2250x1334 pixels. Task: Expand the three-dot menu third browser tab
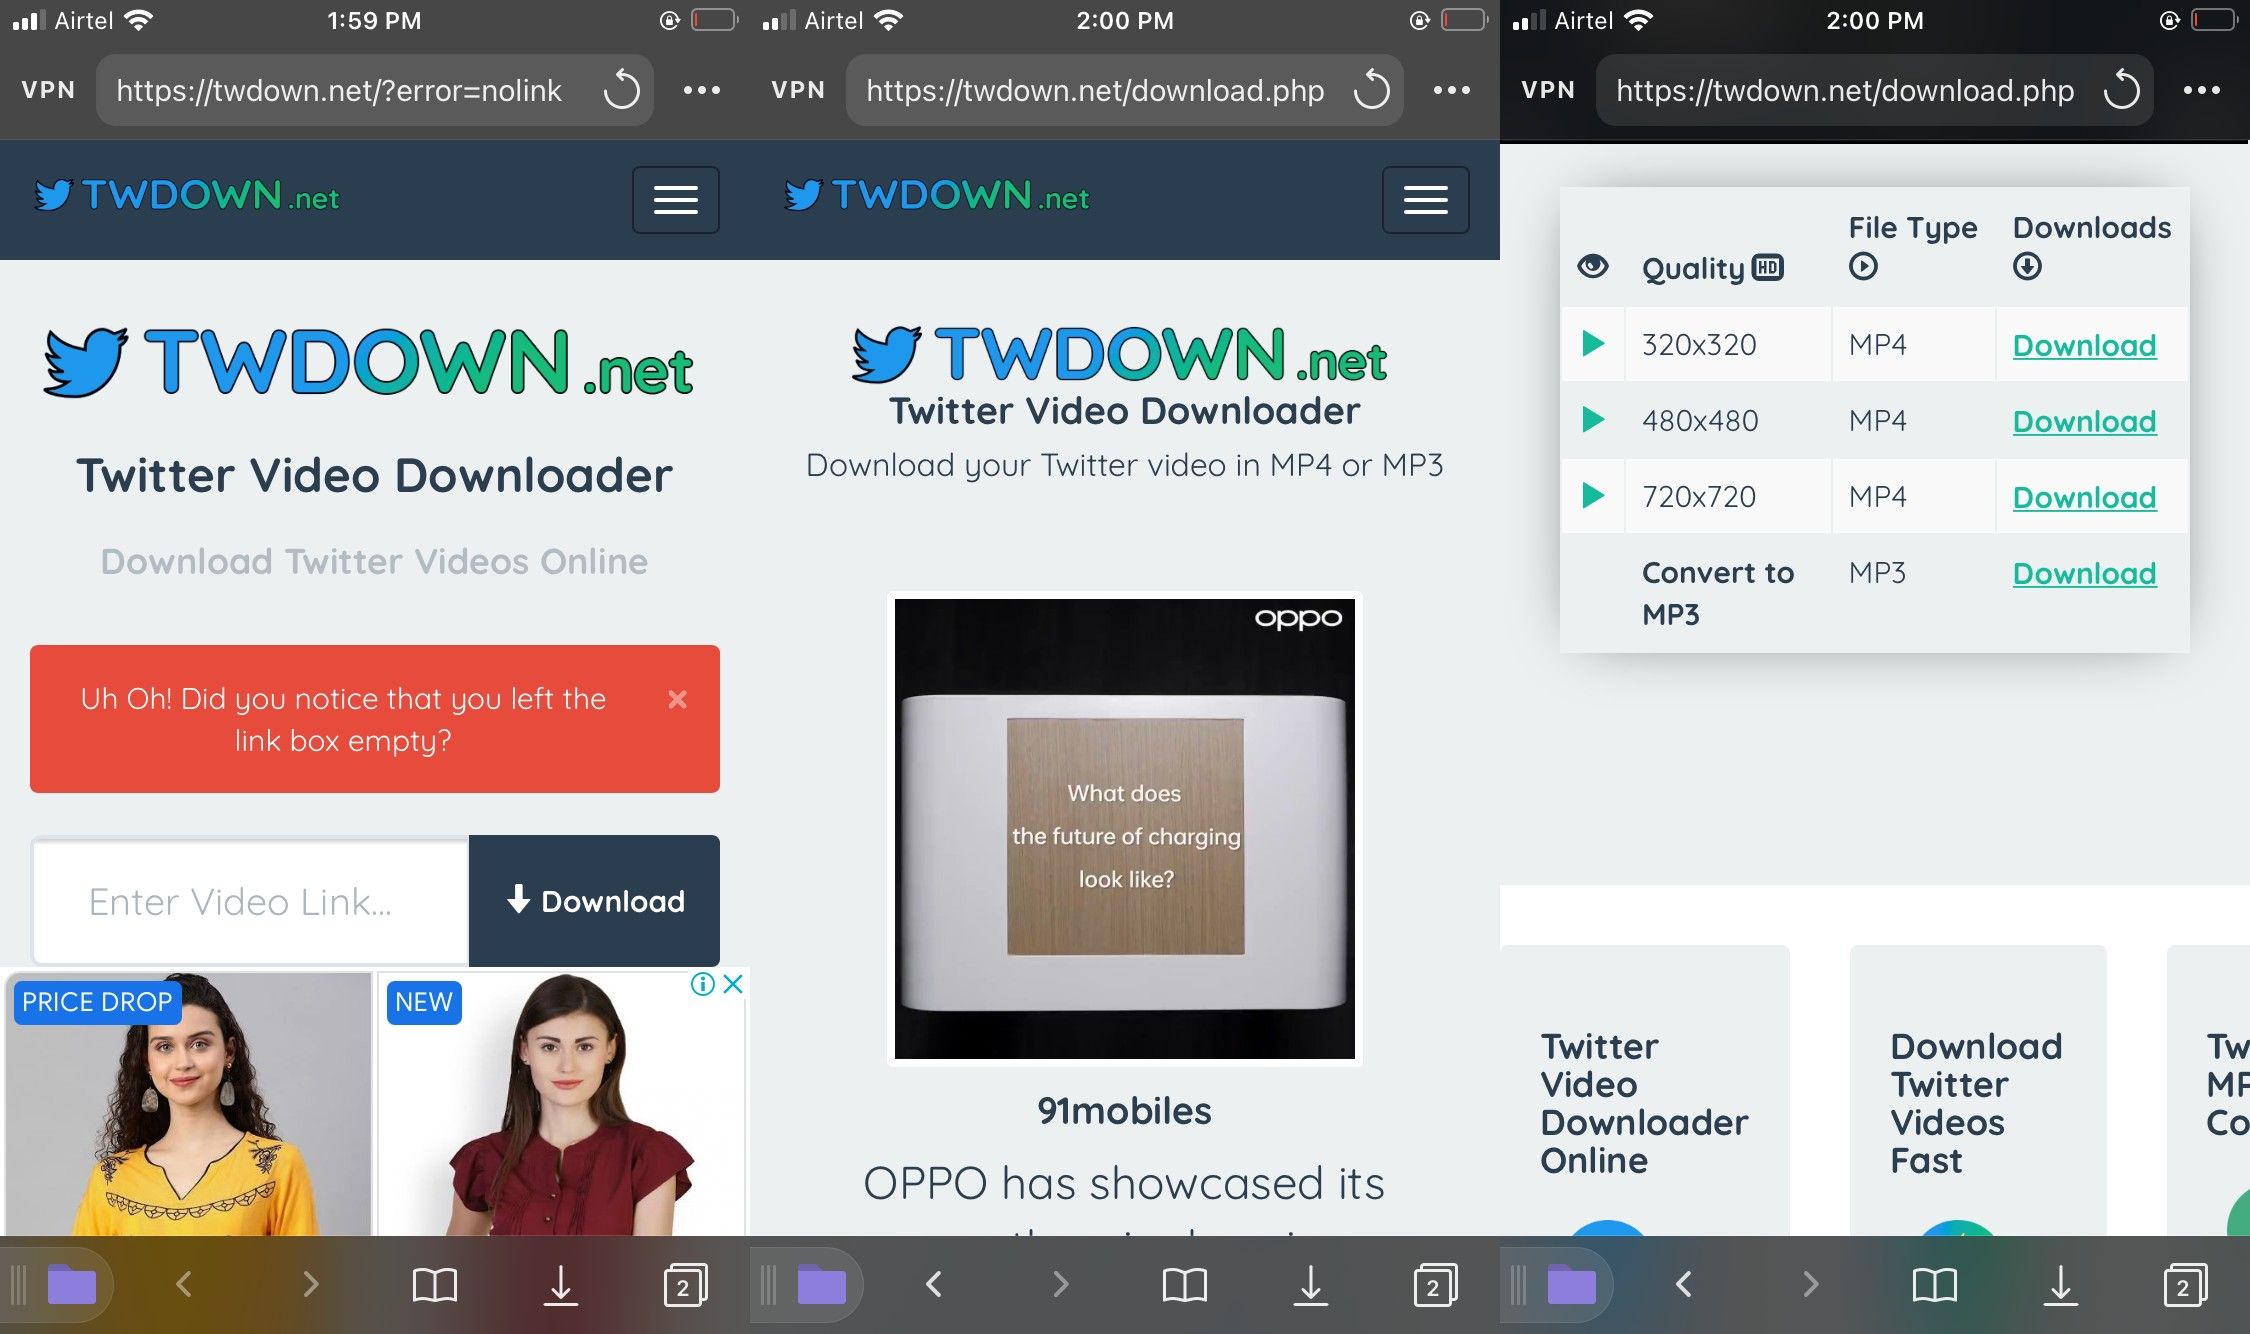click(2207, 89)
